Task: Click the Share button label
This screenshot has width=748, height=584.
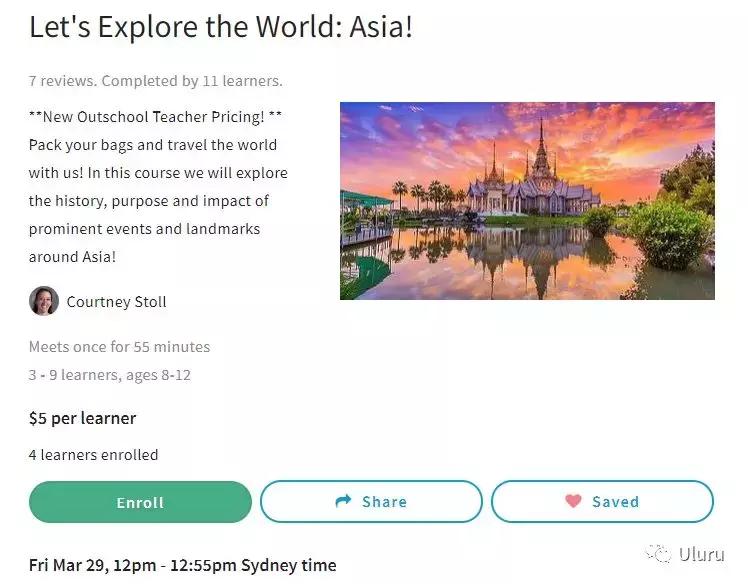Action: [x=384, y=502]
